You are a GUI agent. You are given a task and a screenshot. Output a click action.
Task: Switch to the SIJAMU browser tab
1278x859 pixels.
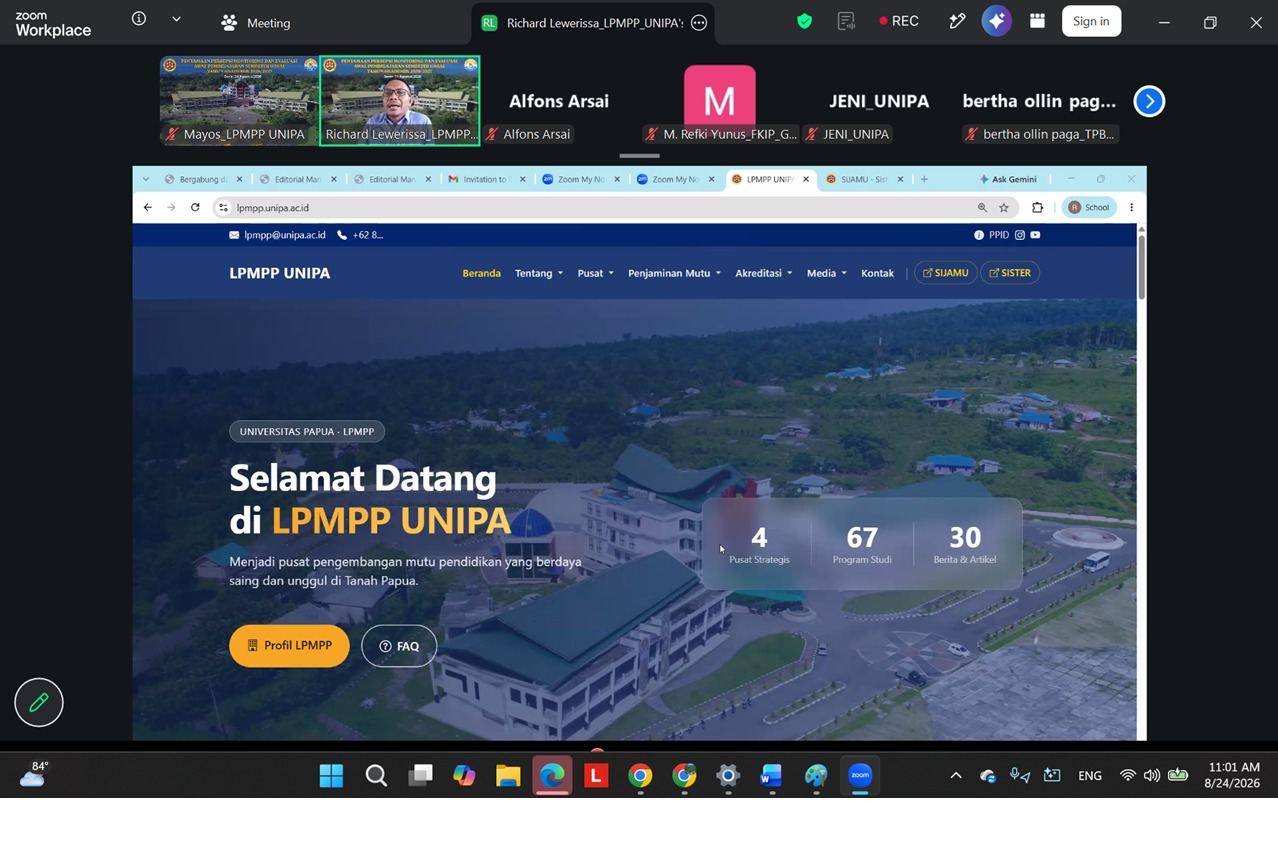863,179
